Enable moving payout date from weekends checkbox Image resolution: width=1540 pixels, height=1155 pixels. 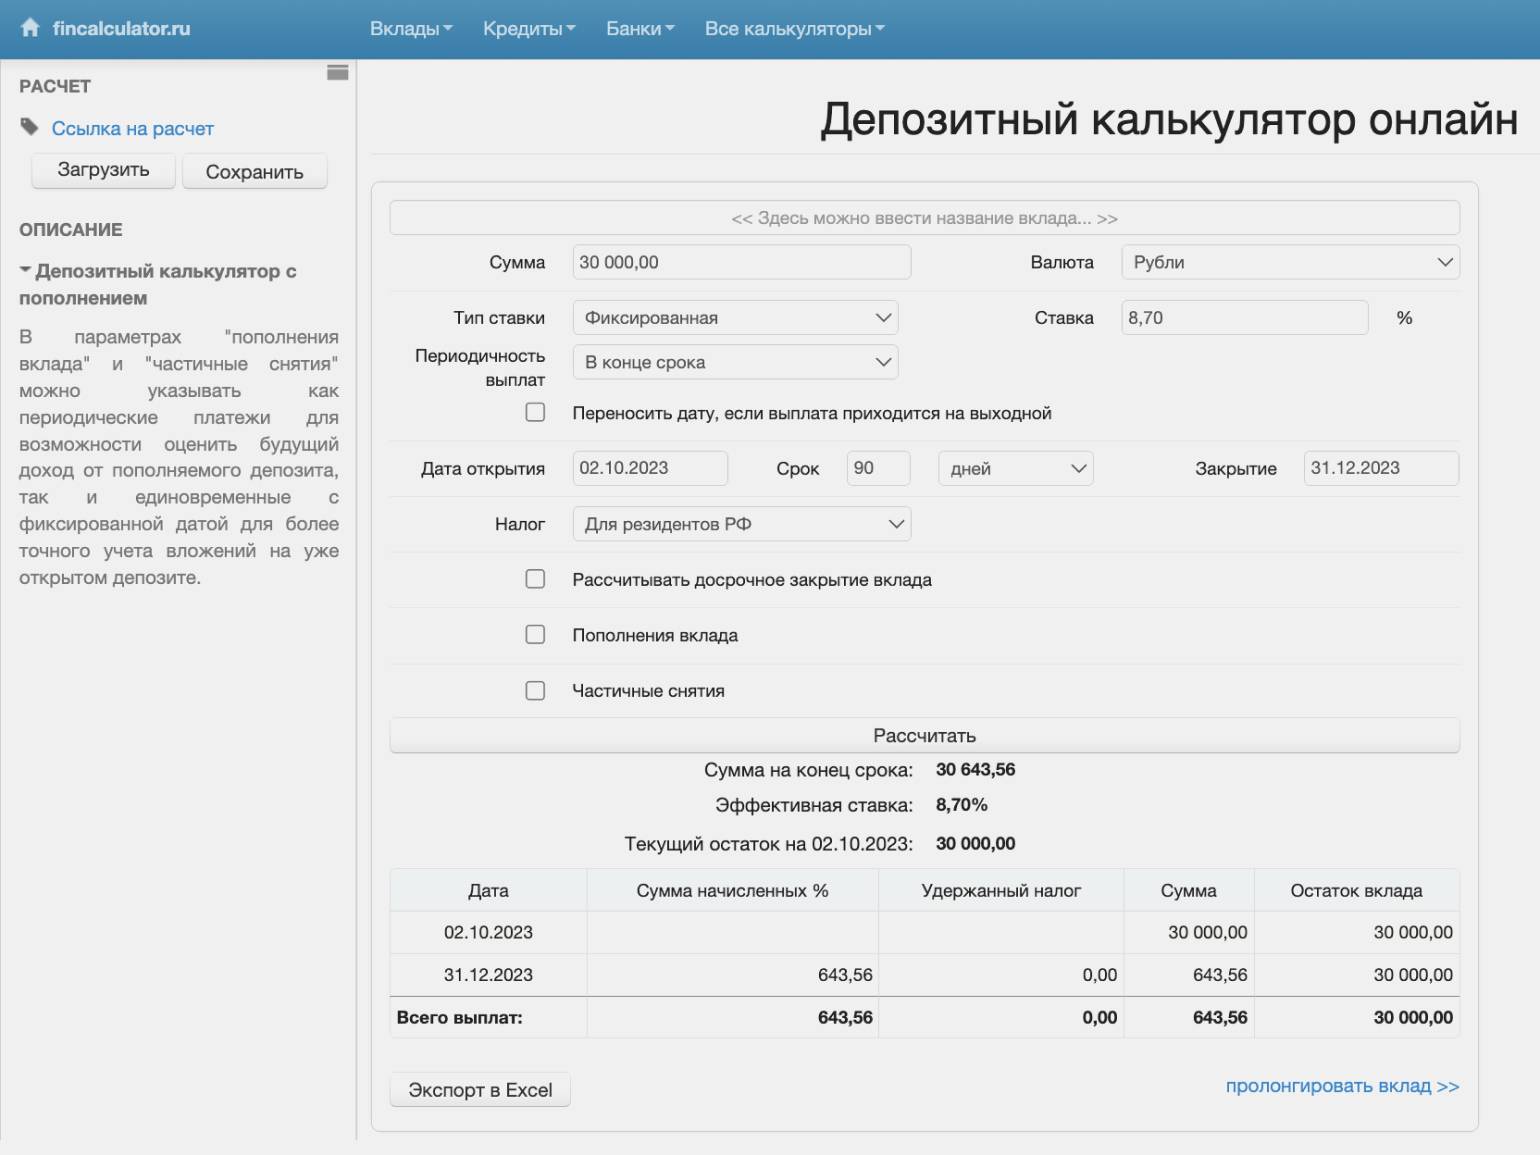(536, 413)
